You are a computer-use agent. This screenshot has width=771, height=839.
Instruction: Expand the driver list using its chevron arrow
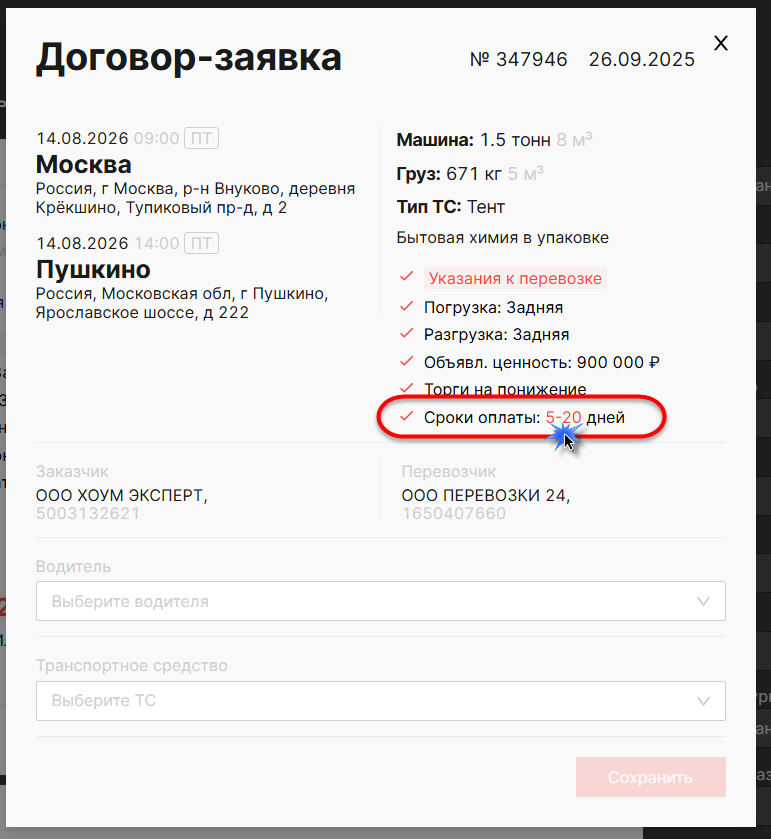[704, 602]
